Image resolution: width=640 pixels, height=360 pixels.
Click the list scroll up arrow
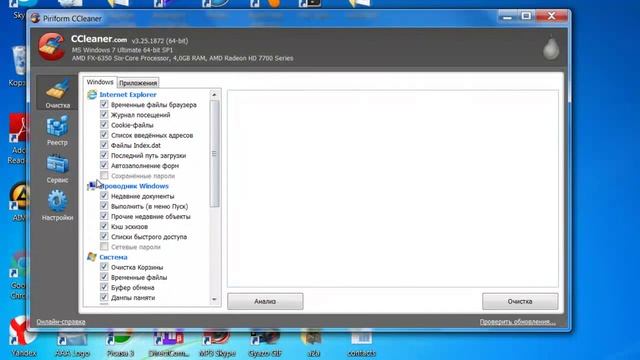point(214,95)
